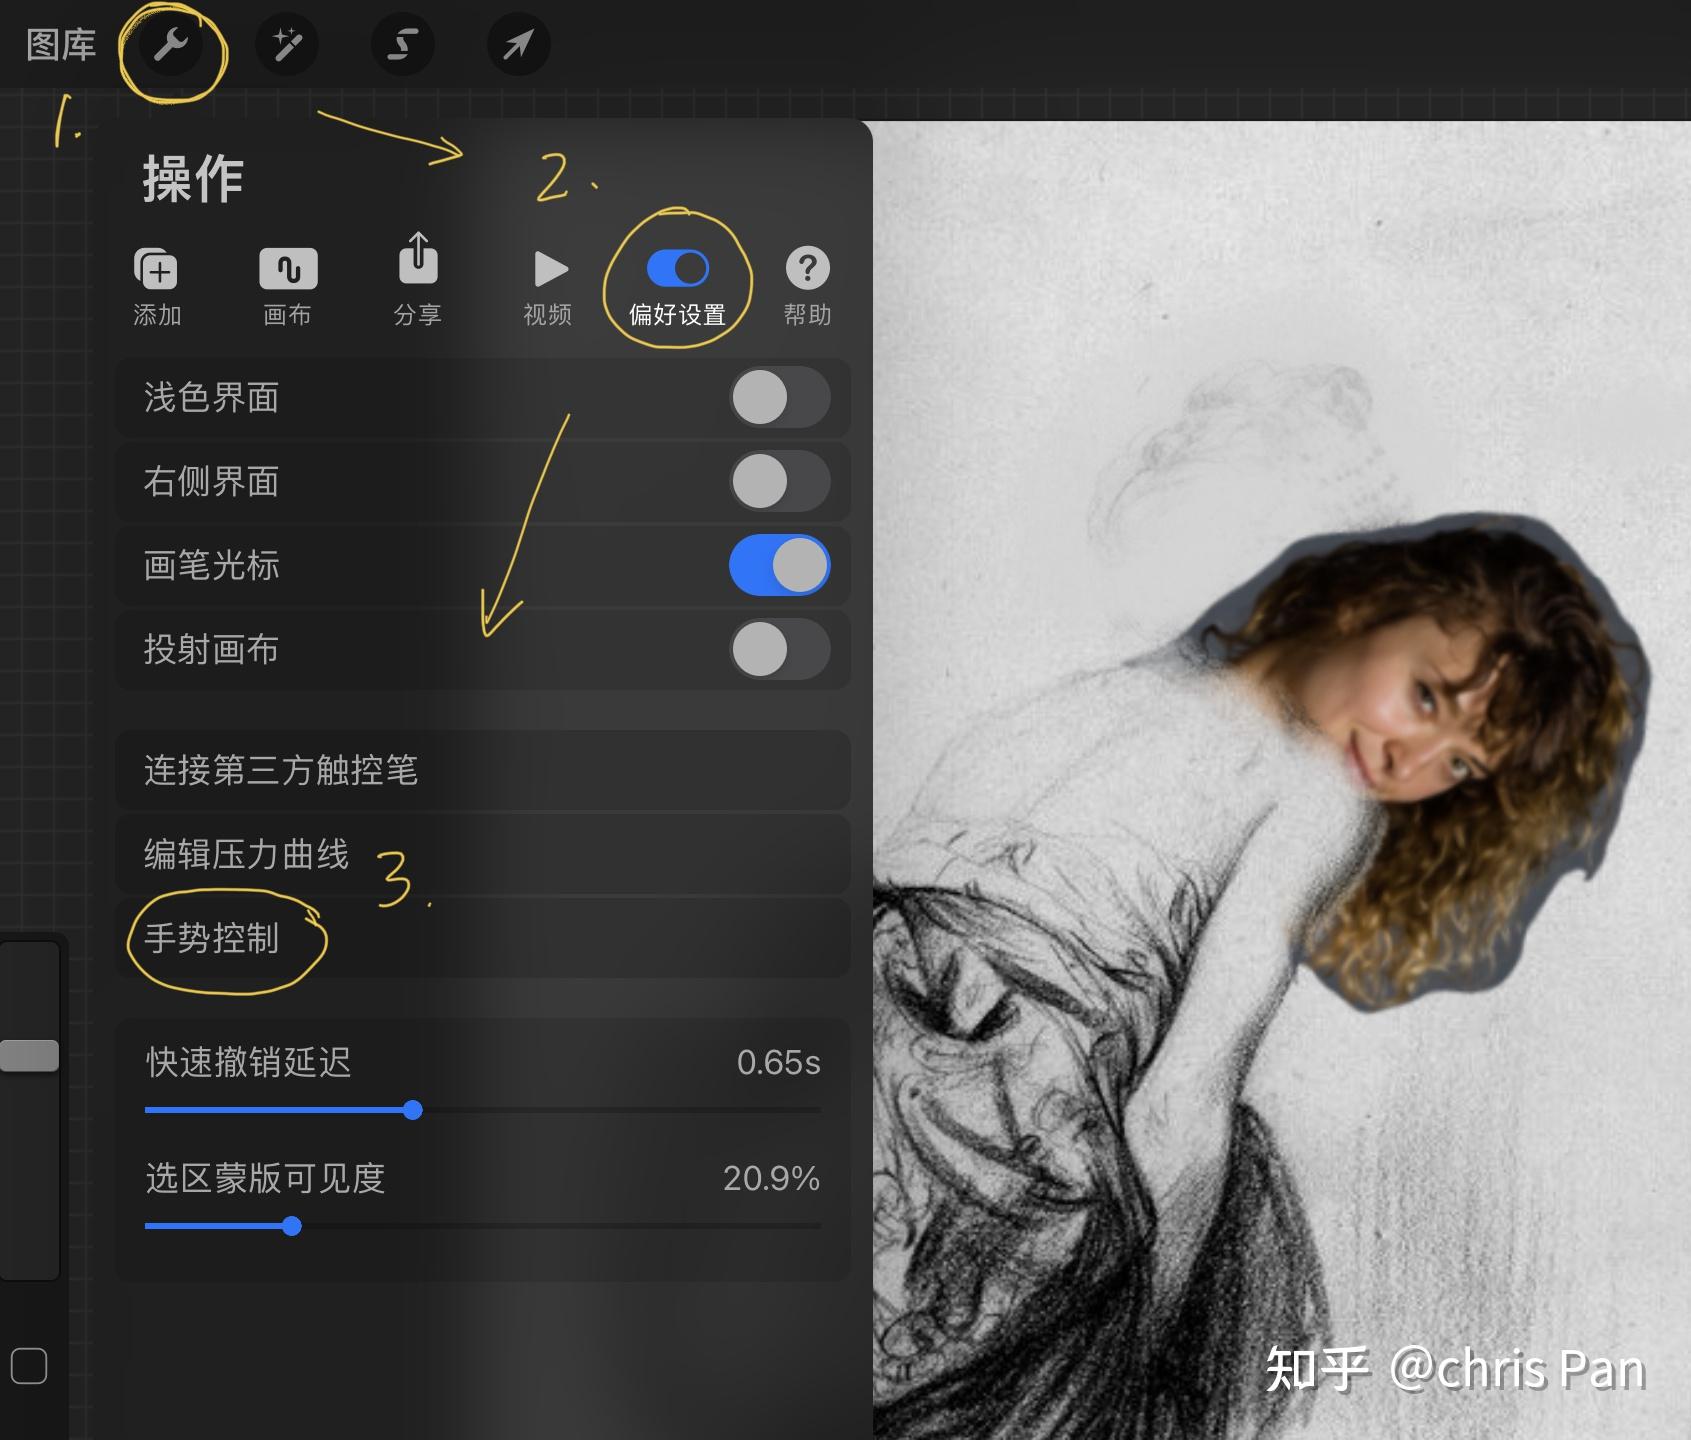Open the 添加 tab

tap(157, 287)
